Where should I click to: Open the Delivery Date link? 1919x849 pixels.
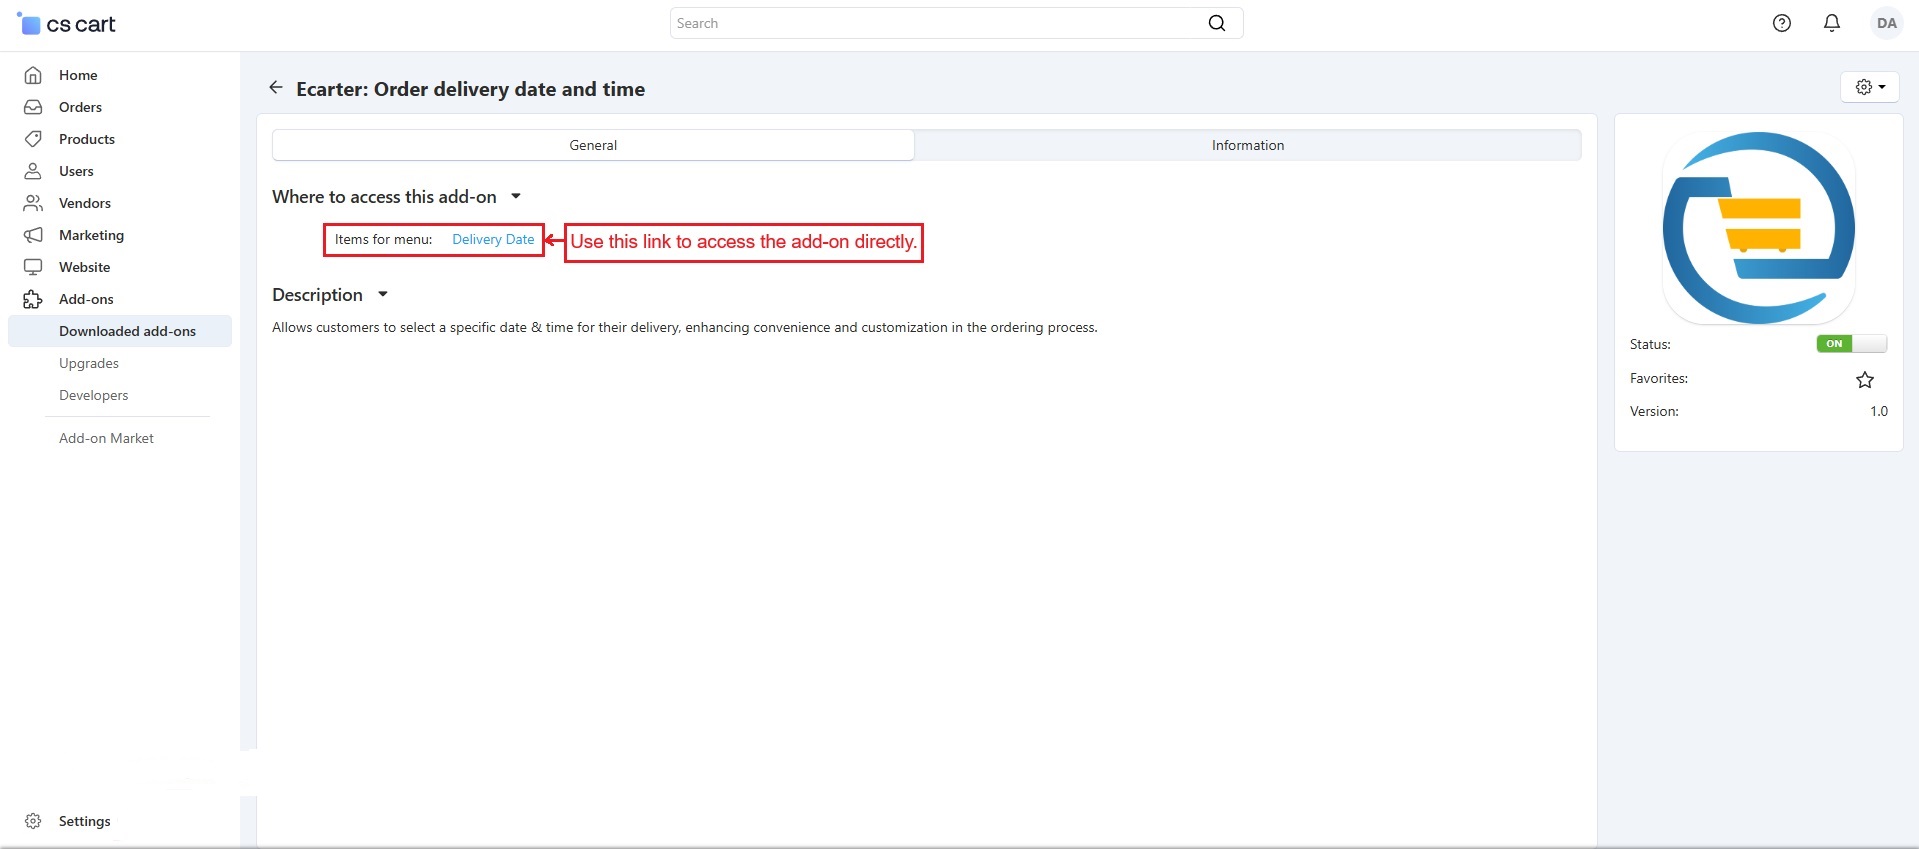(493, 240)
